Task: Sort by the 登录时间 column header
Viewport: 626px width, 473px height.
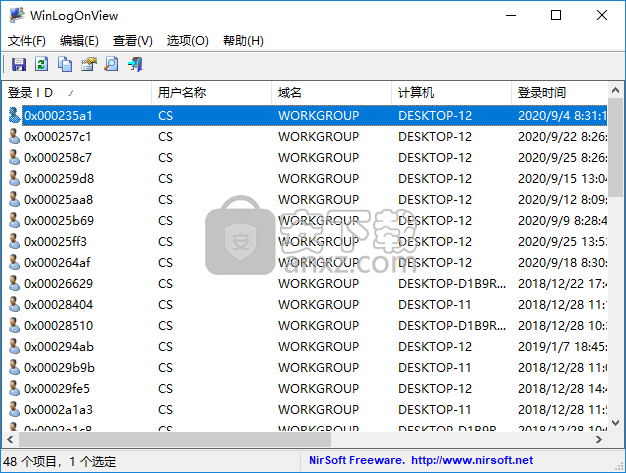Action: [x=559, y=93]
